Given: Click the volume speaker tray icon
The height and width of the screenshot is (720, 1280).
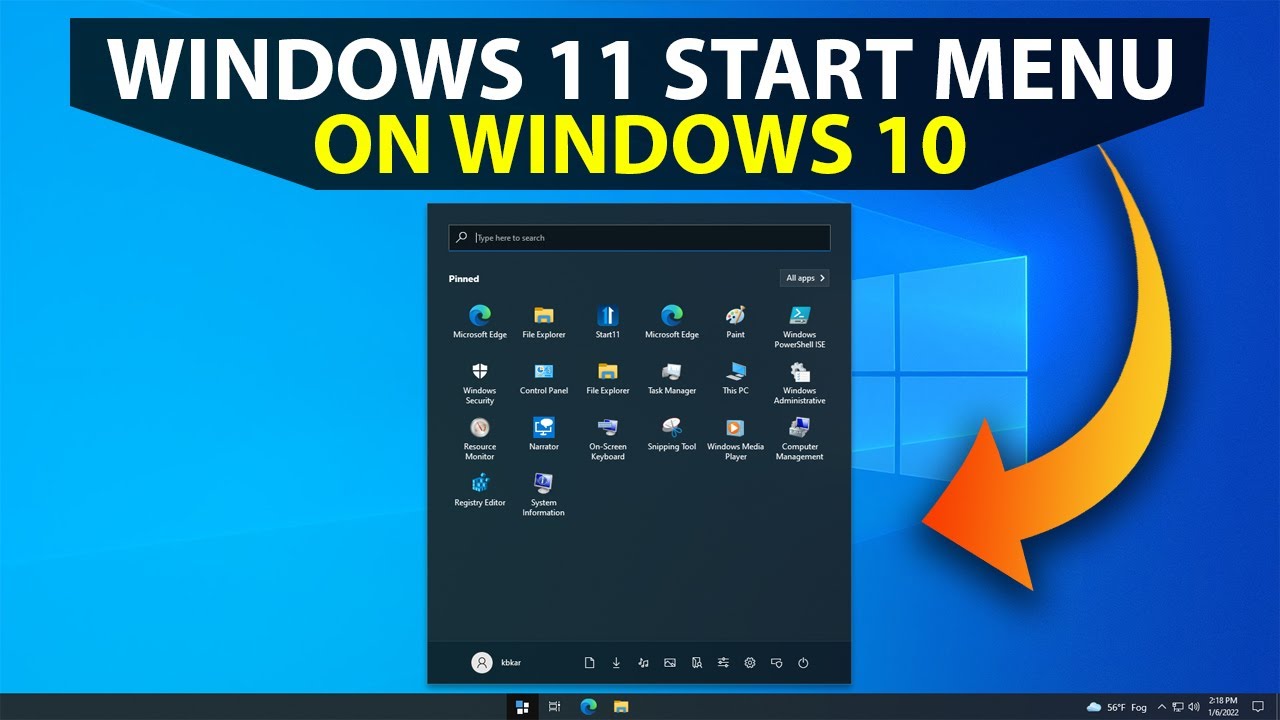Looking at the screenshot, I should pos(1194,707).
